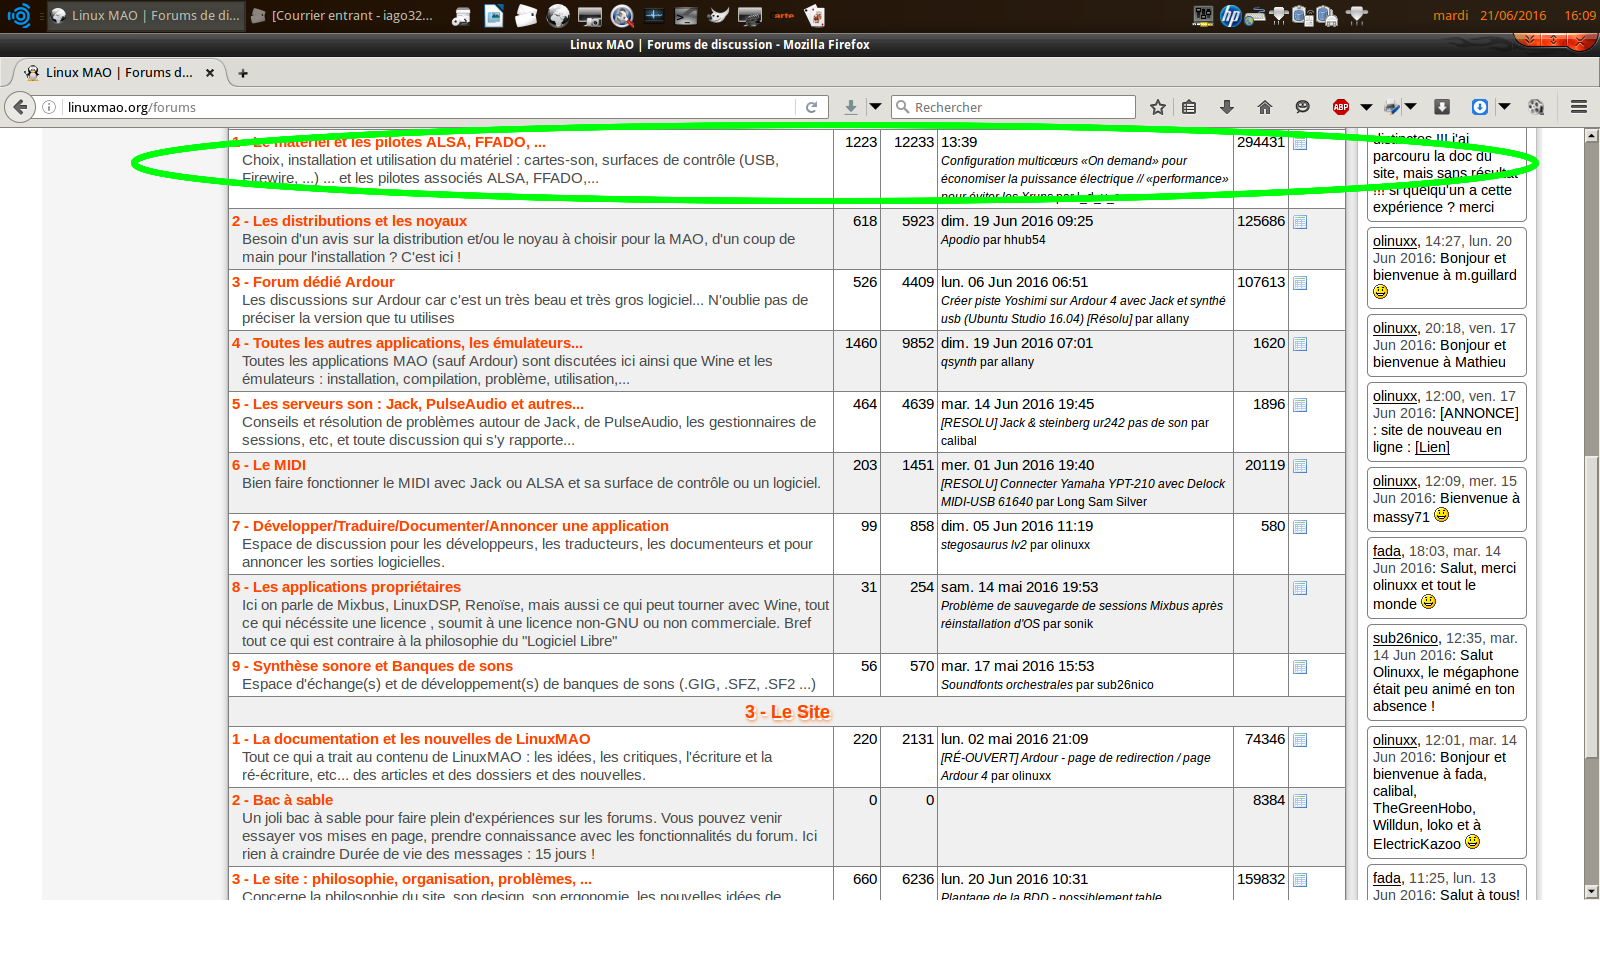Expand the Adblock Plus dropdown arrow
1600x960 pixels.
[1366, 107]
